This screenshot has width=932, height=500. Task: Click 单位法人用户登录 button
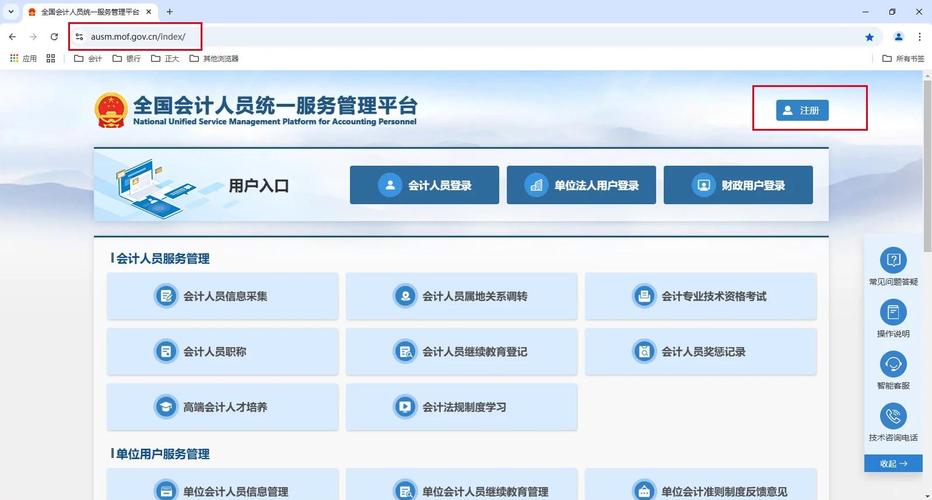pyautogui.click(x=581, y=185)
